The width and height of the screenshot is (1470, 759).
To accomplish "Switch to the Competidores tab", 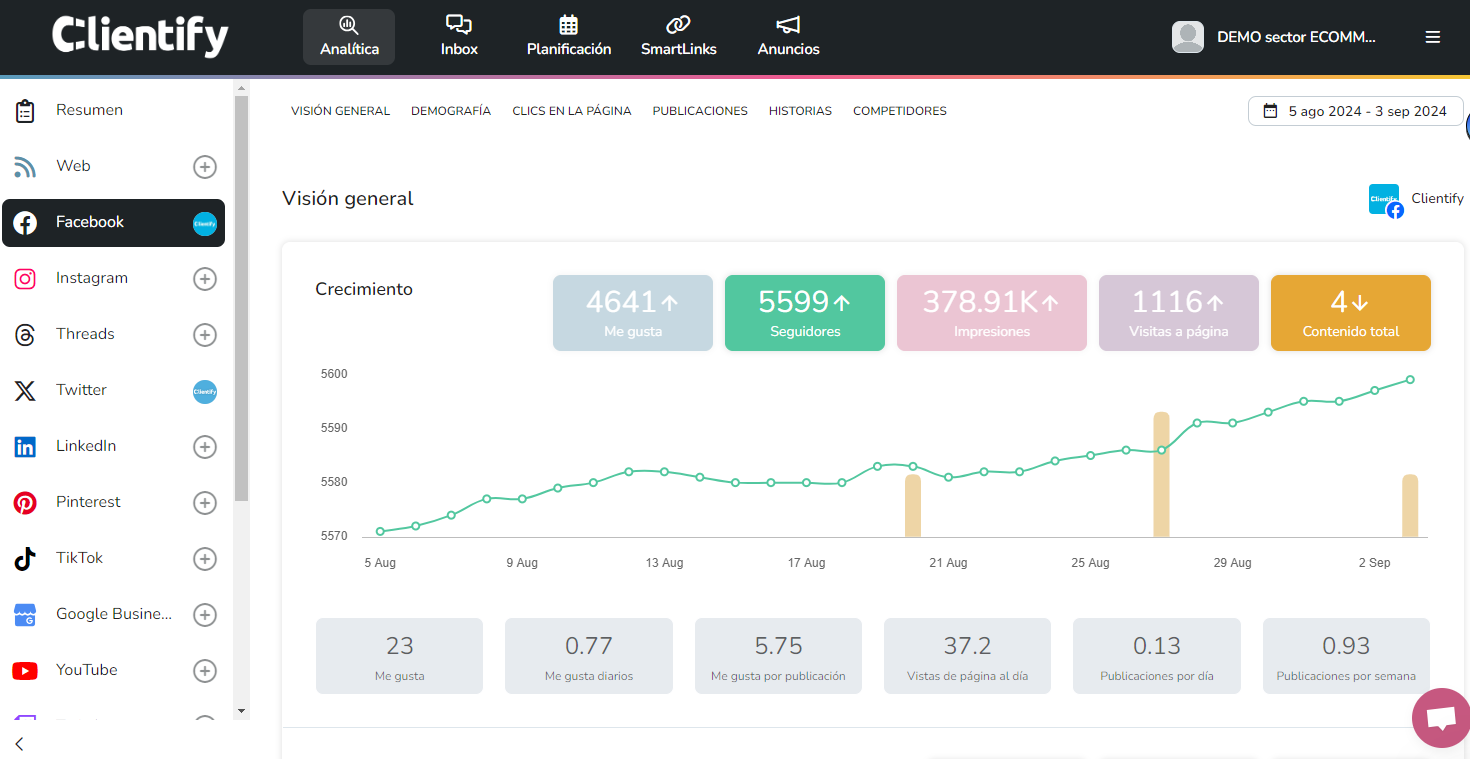I will (x=900, y=111).
